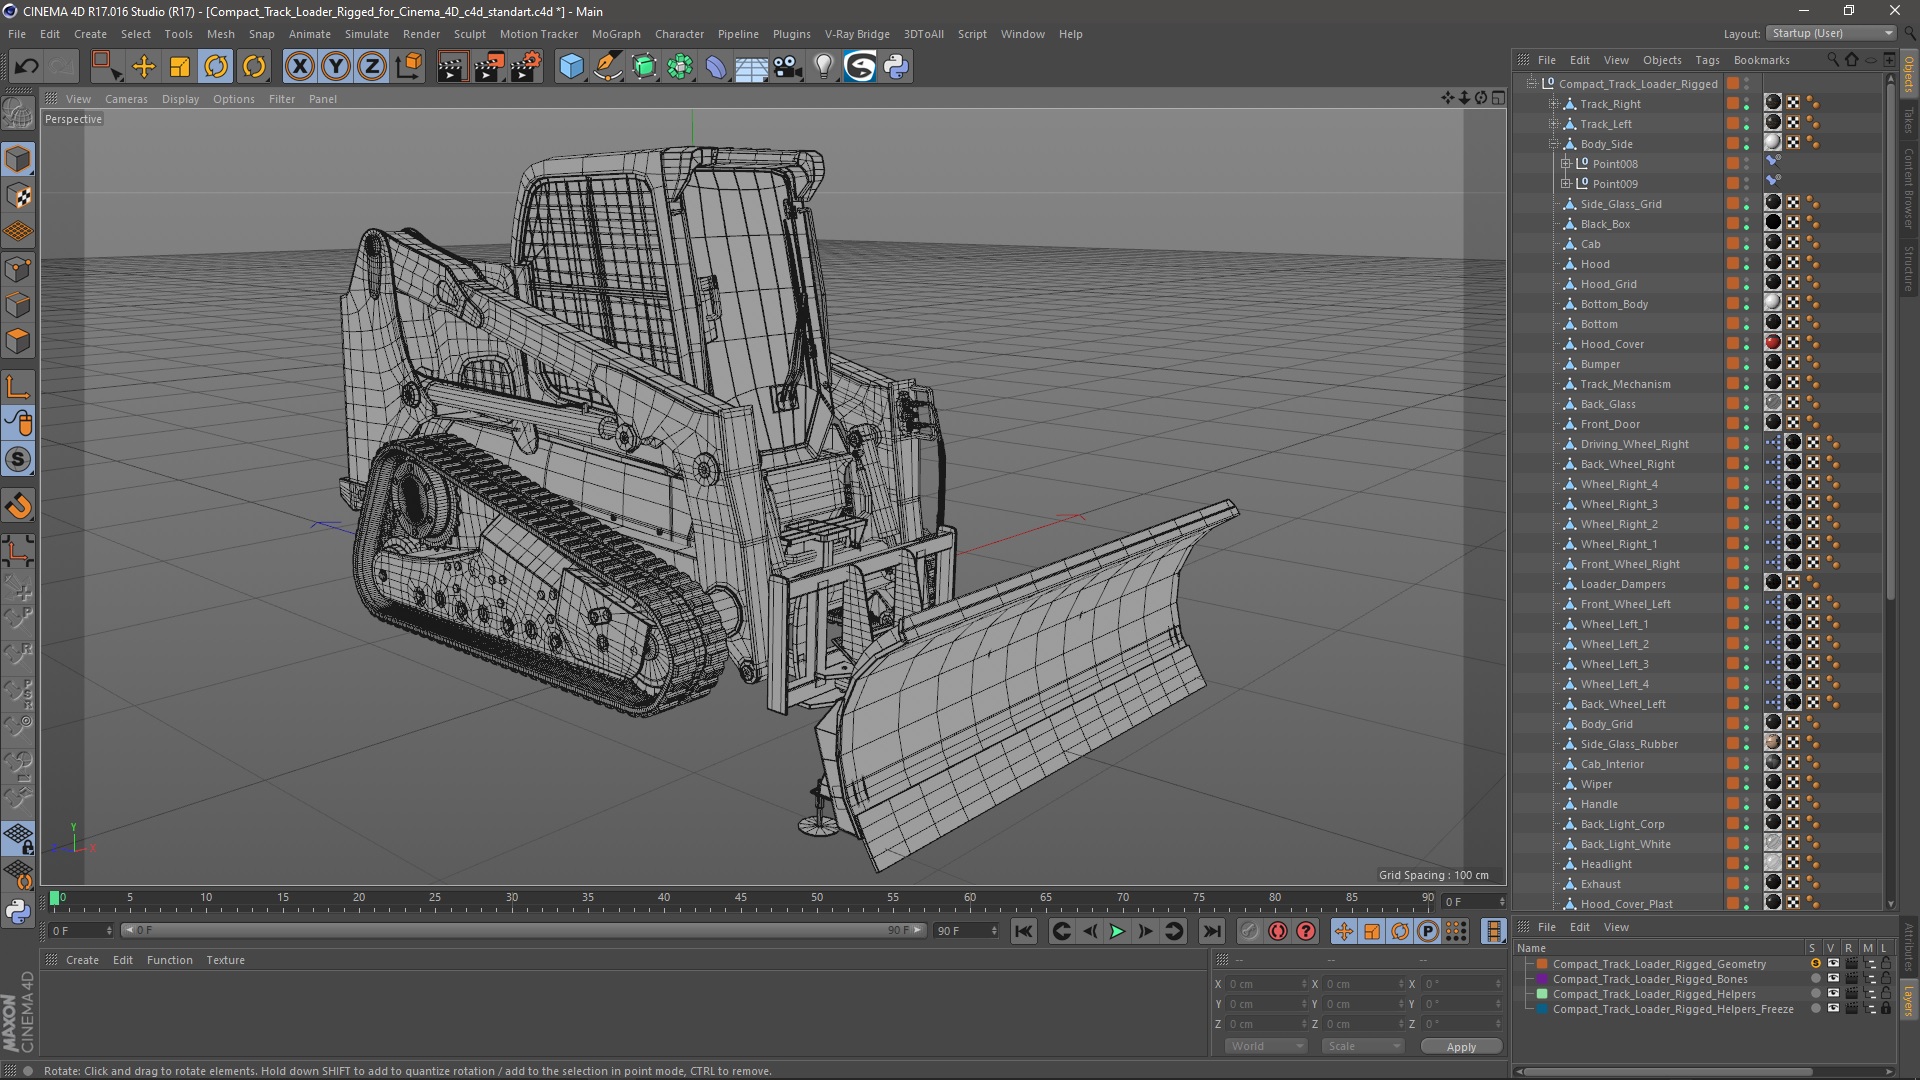The image size is (1920, 1080).
Task: Select the Move tool
Action: pyautogui.click(x=144, y=67)
